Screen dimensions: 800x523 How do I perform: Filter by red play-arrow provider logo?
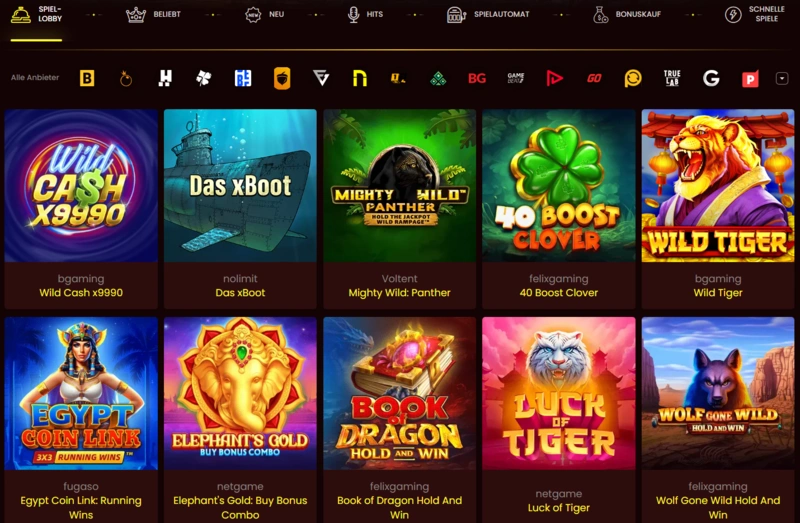pyautogui.click(x=555, y=78)
